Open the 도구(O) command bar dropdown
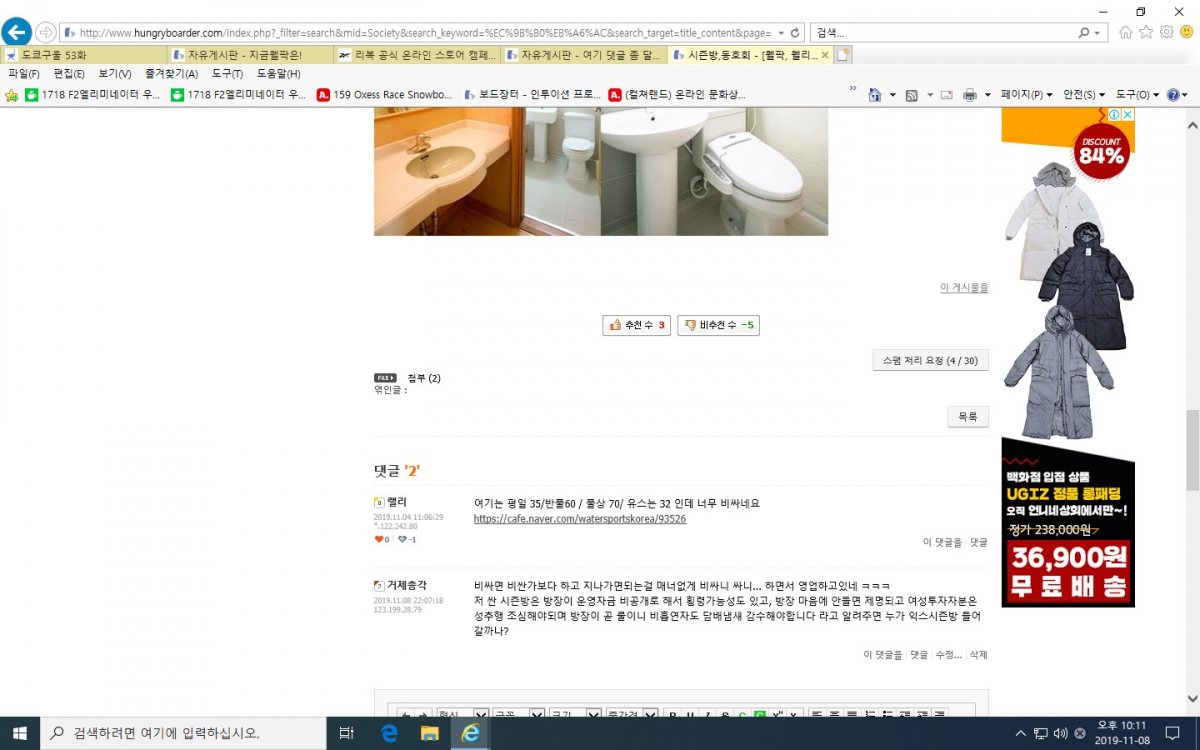This screenshot has width=1200, height=750. (x=1137, y=95)
